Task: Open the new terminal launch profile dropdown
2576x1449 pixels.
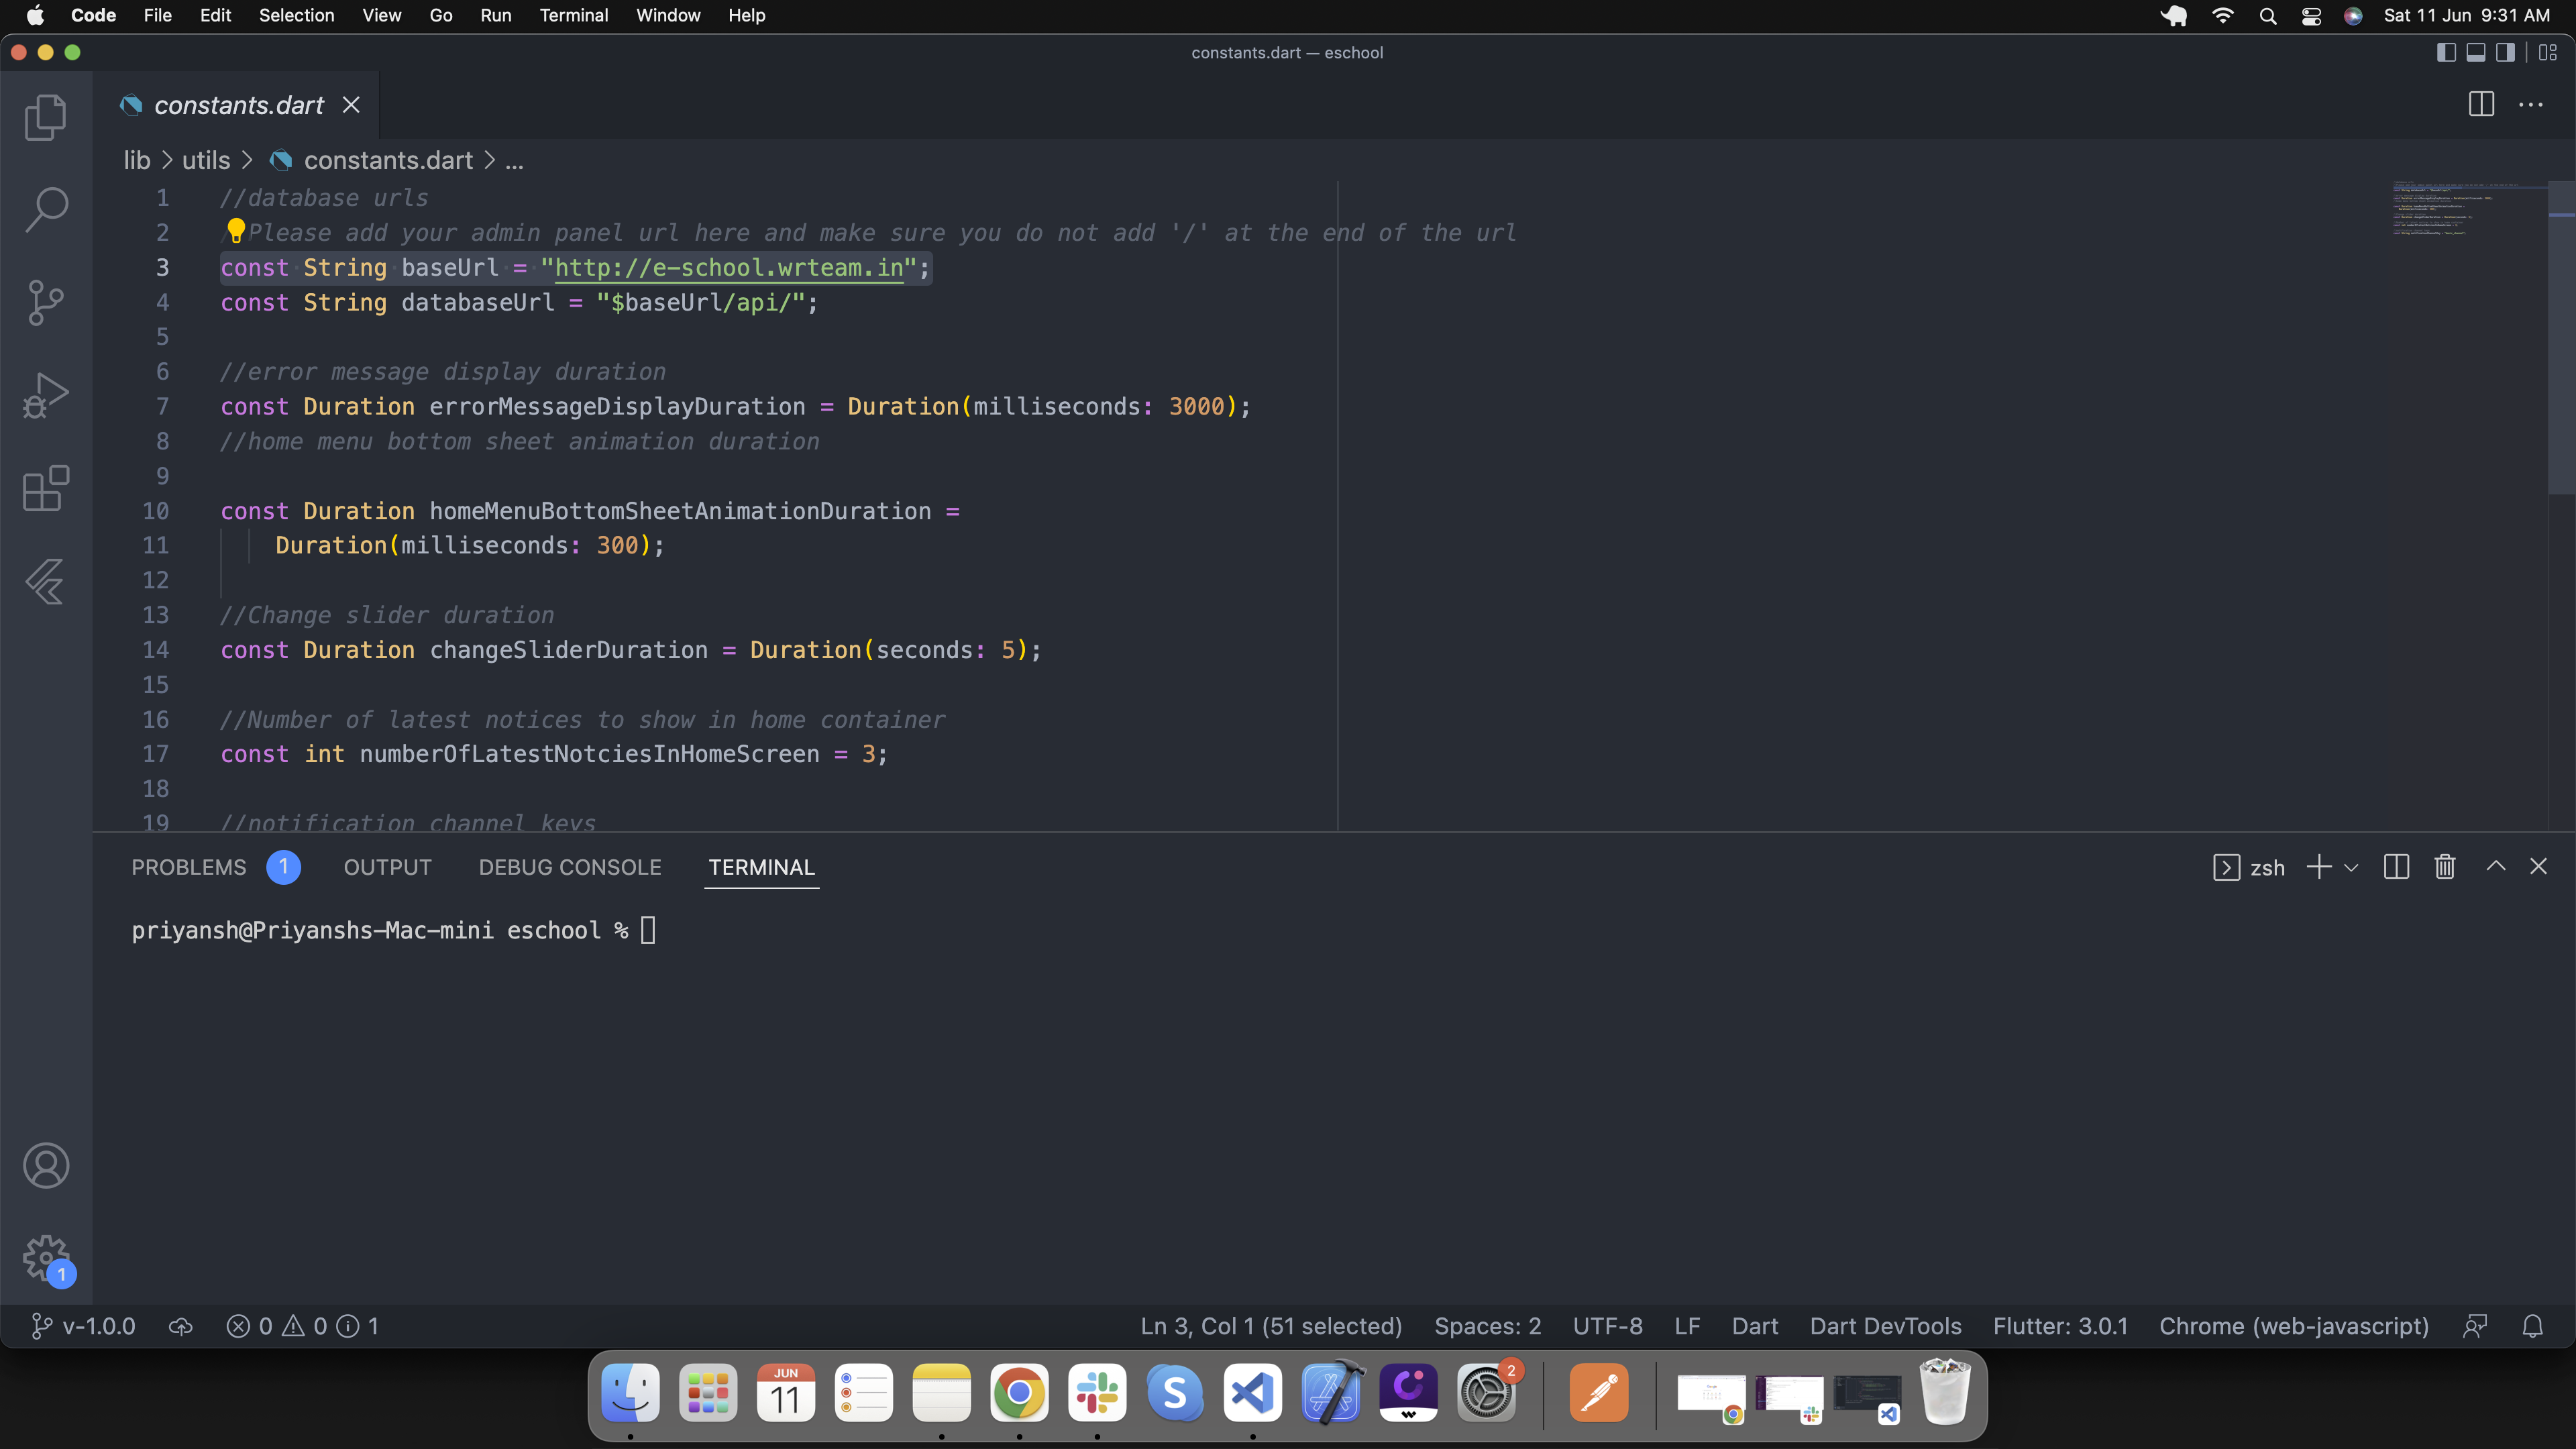Action: (x=2351, y=868)
